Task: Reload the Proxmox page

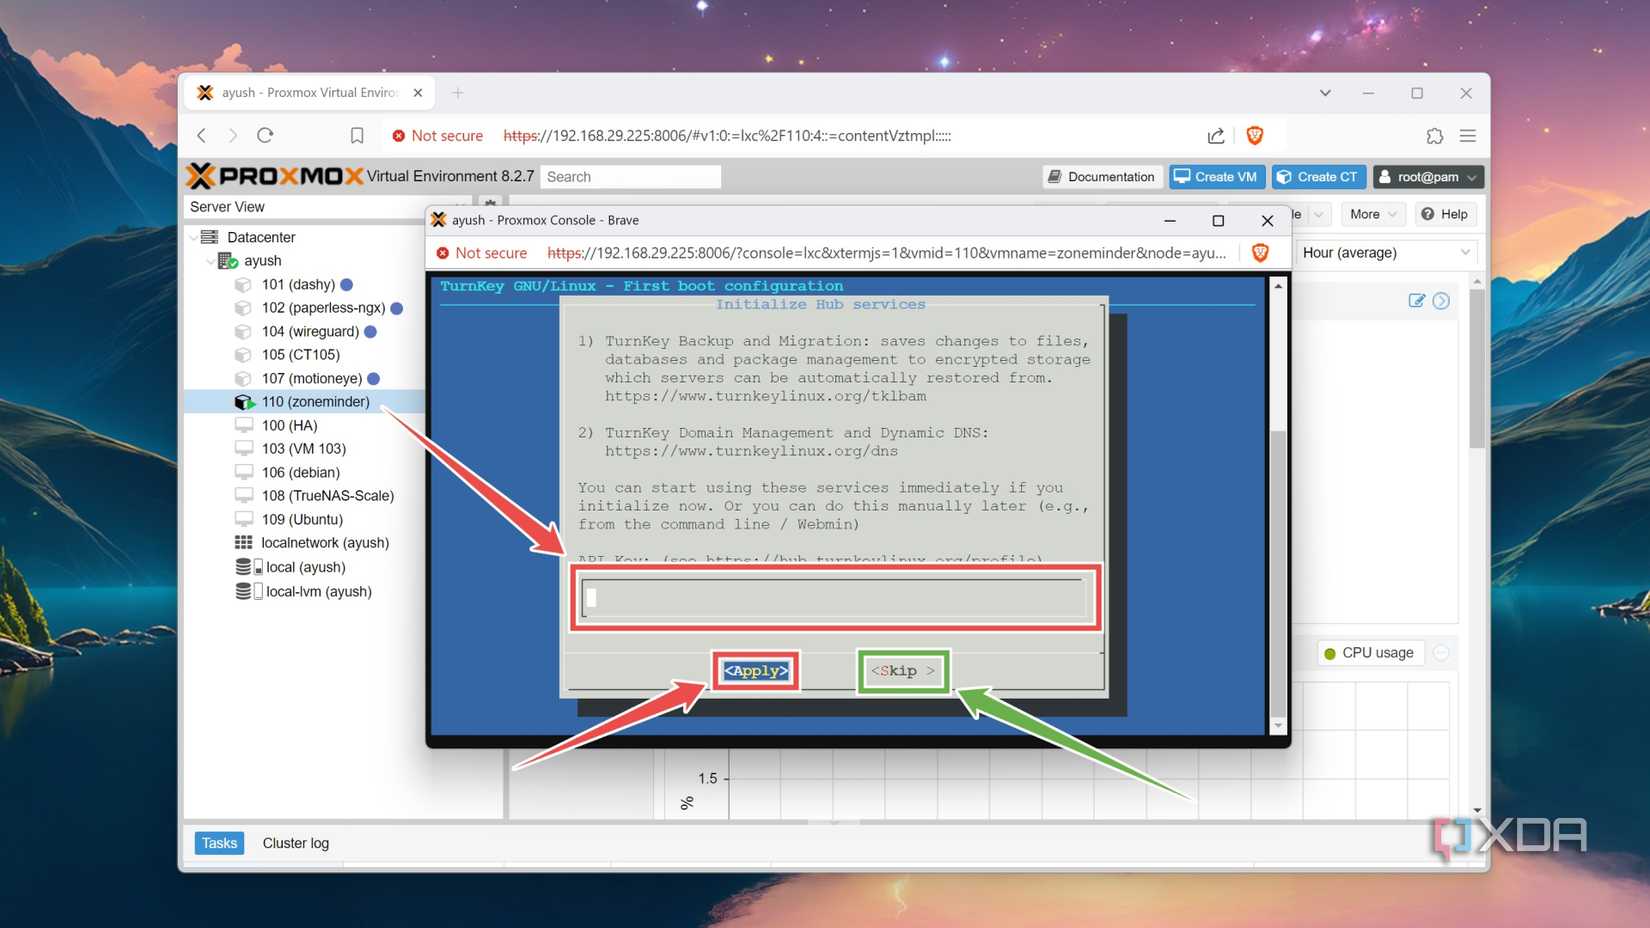Action: [265, 135]
